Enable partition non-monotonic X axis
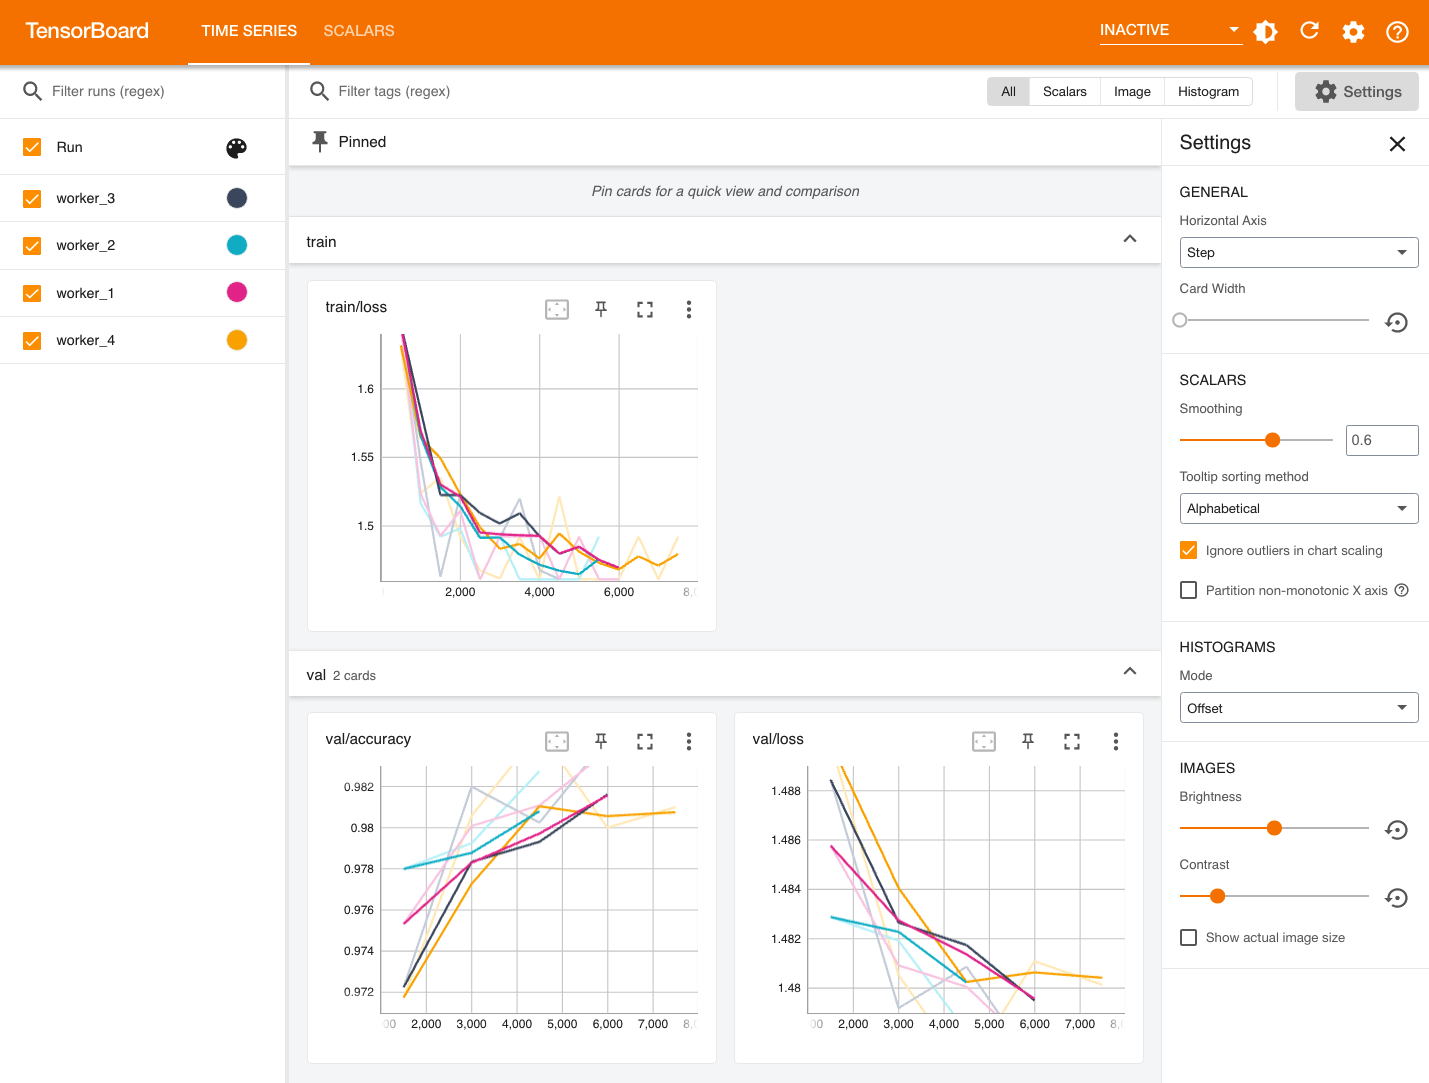 (x=1188, y=590)
